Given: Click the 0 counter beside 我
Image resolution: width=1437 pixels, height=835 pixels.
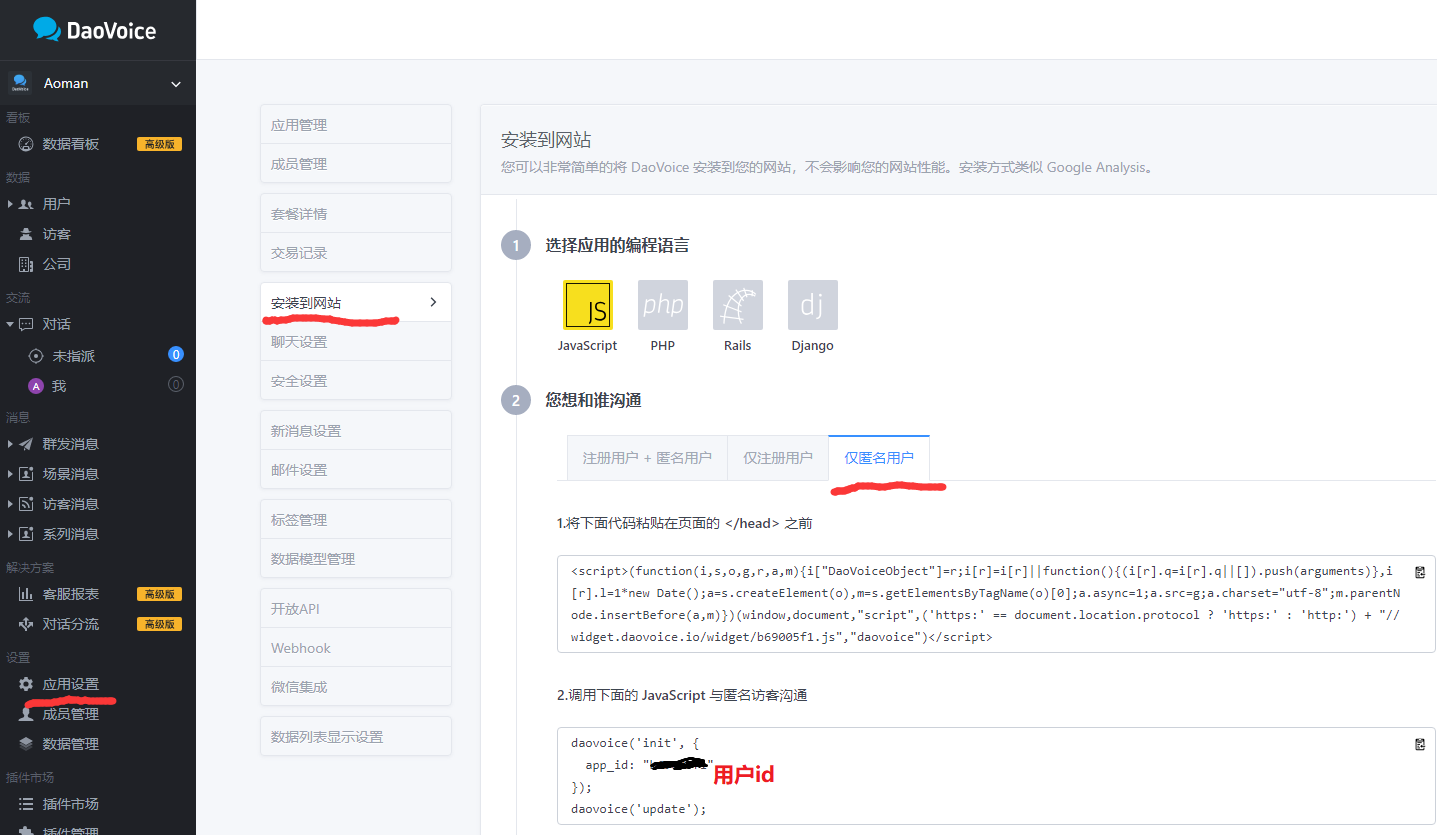Looking at the screenshot, I should (x=176, y=384).
